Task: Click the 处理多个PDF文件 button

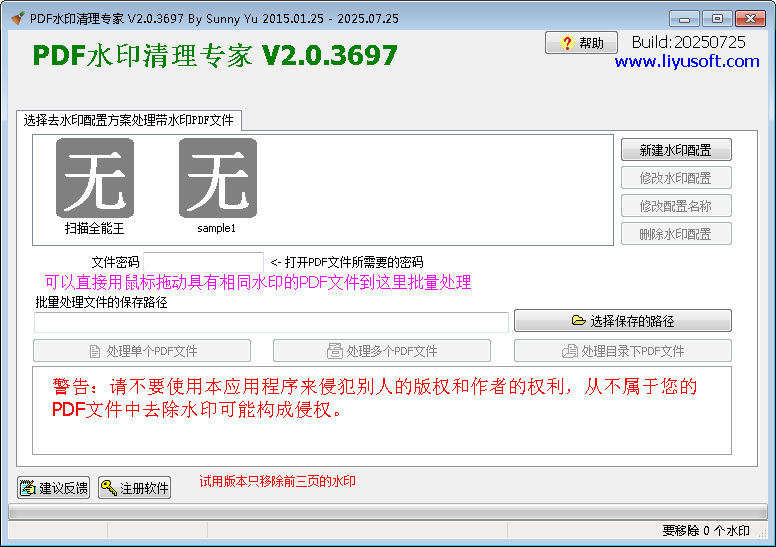Action: pyautogui.click(x=382, y=351)
